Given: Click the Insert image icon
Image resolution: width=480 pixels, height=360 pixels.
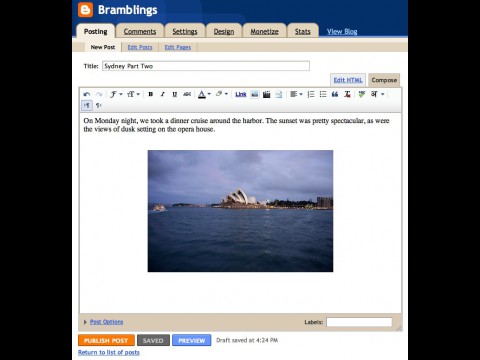Looking at the screenshot, I should 254,94.
